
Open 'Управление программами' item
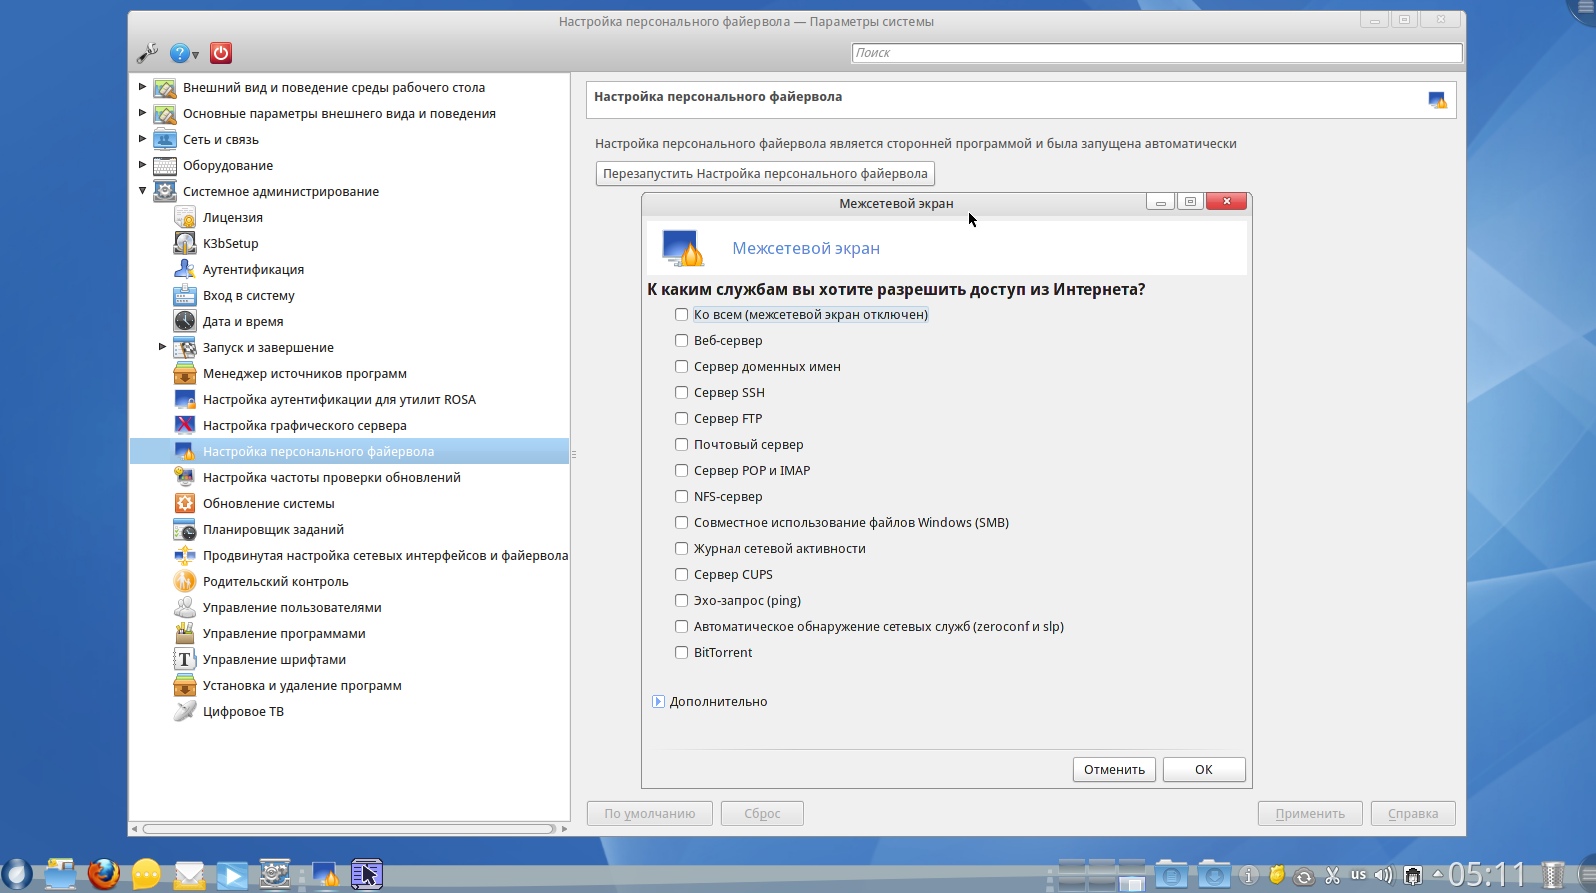click(x=284, y=633)
